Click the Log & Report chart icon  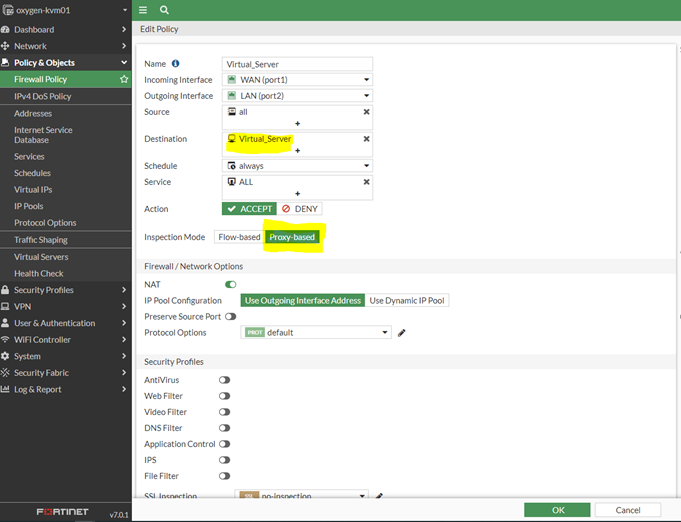point(5,389)
